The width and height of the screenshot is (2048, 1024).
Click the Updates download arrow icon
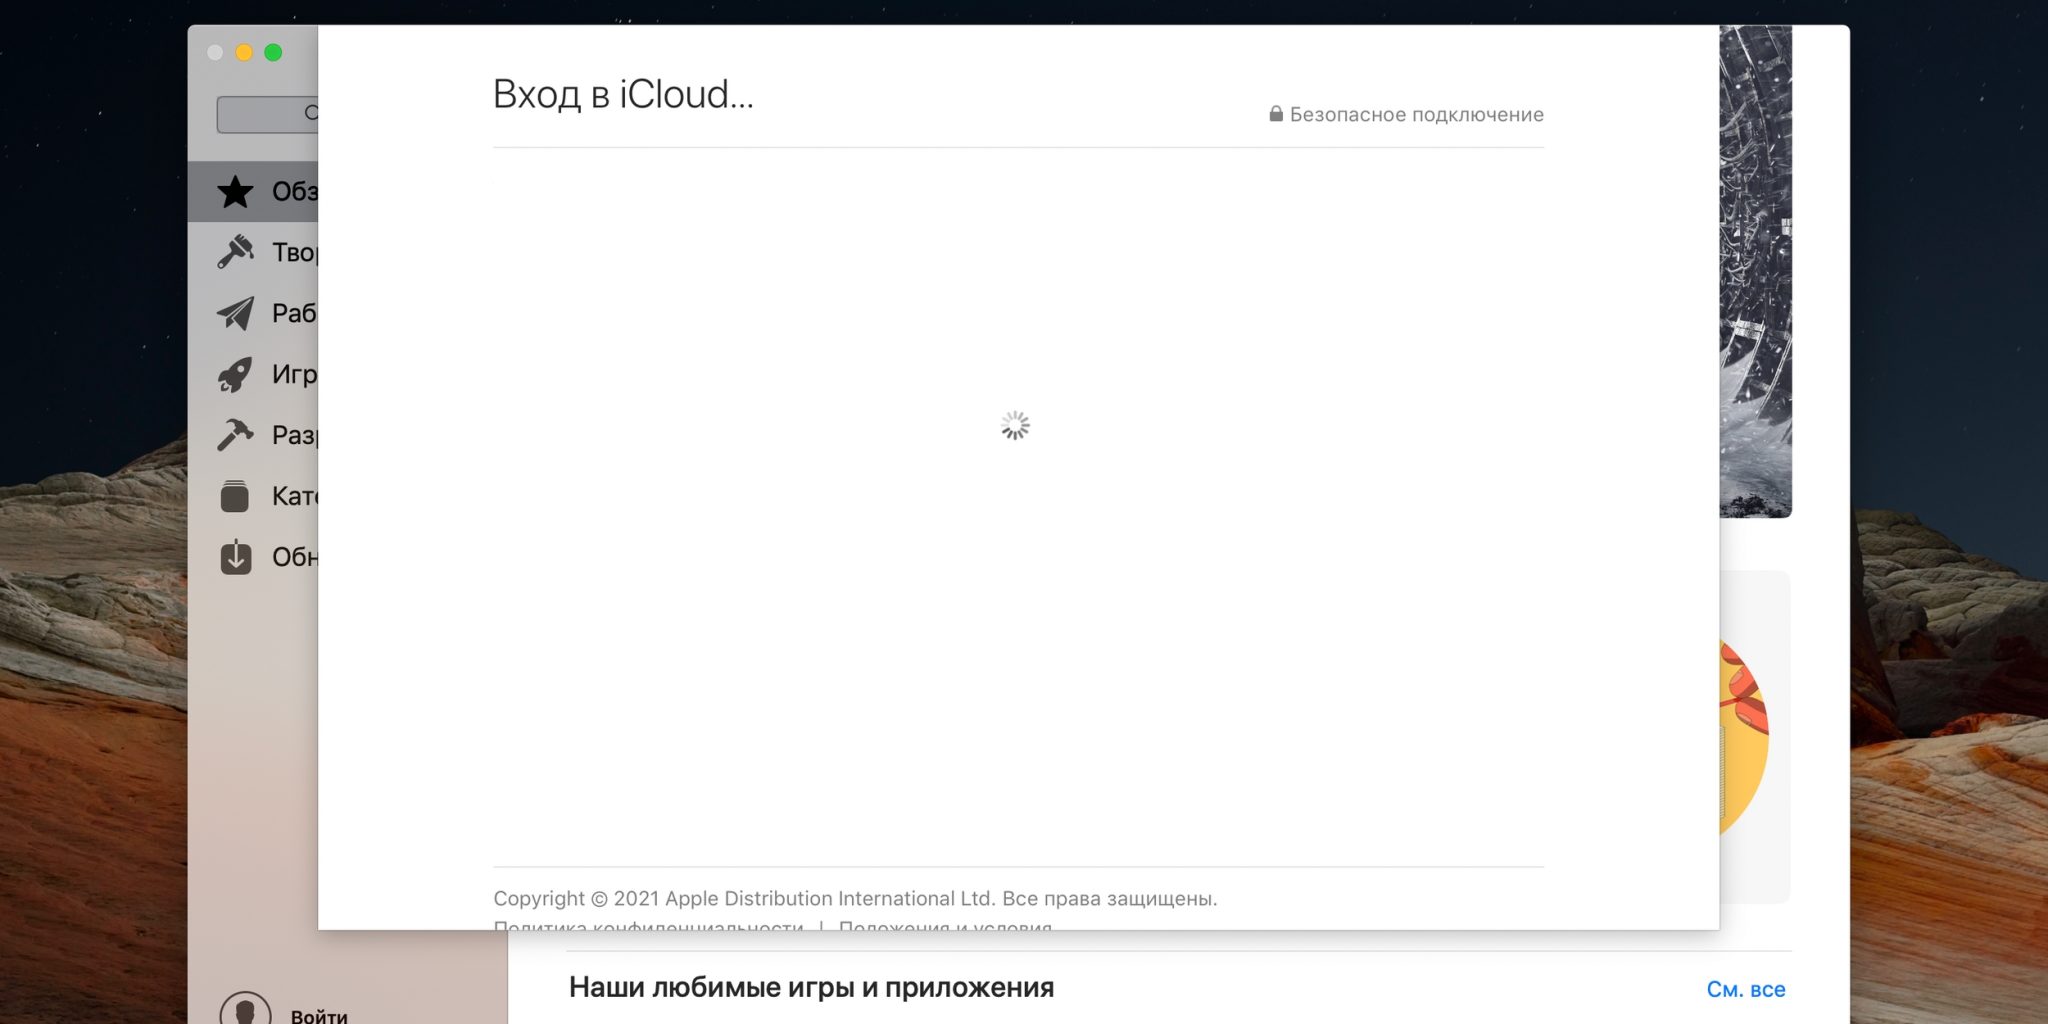tap(235, 557)
